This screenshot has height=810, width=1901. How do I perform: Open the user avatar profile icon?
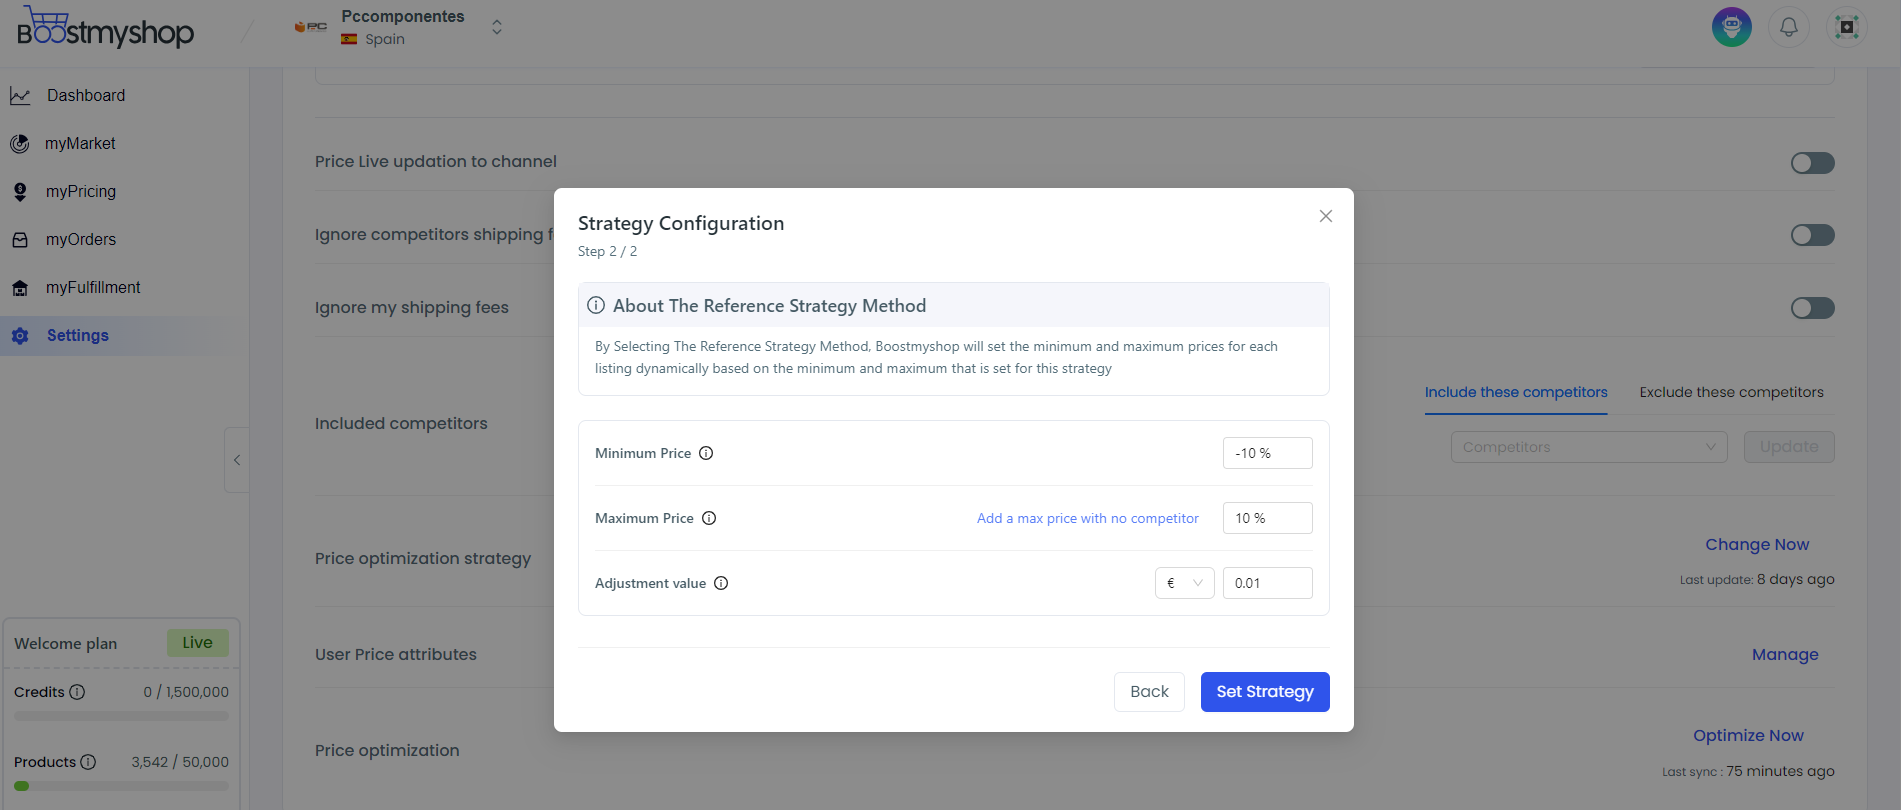point(1732,27)
